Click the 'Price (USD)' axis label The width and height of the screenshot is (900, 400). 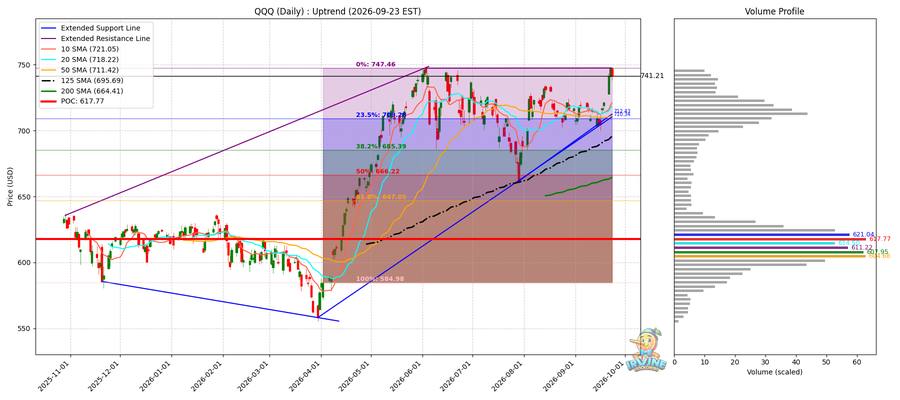[x=9, y=186]
